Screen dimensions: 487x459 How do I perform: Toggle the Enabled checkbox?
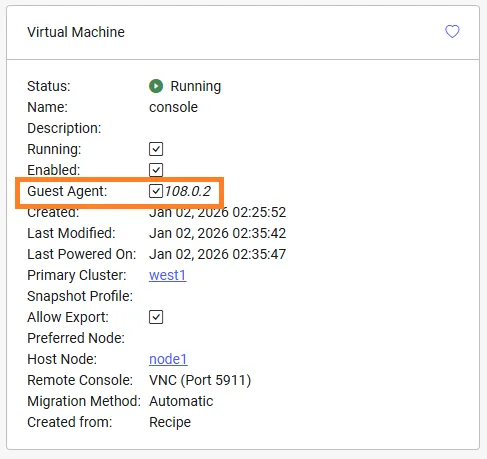156,170
